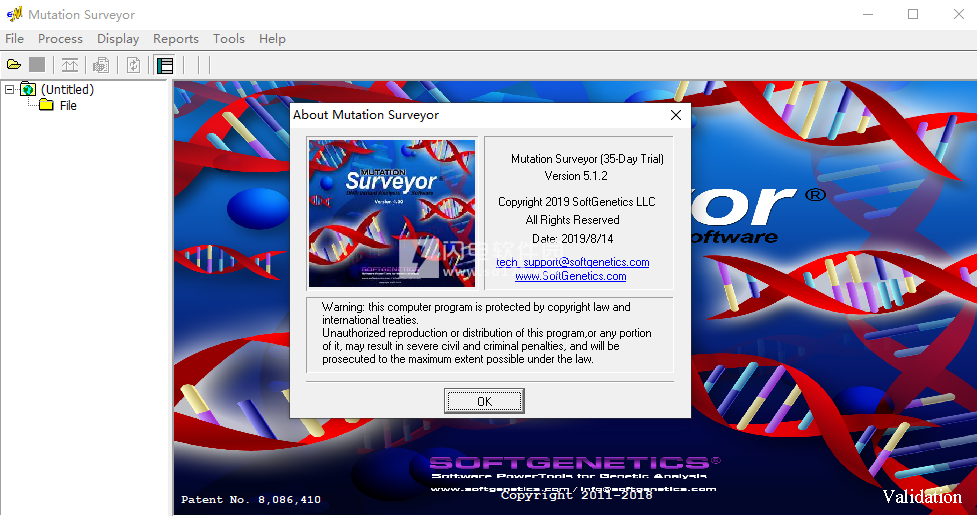Viewport: 977px width, 516px height.
Task: Maximize the Mutation Surveyor window
Action: click(x=913, y=14)
